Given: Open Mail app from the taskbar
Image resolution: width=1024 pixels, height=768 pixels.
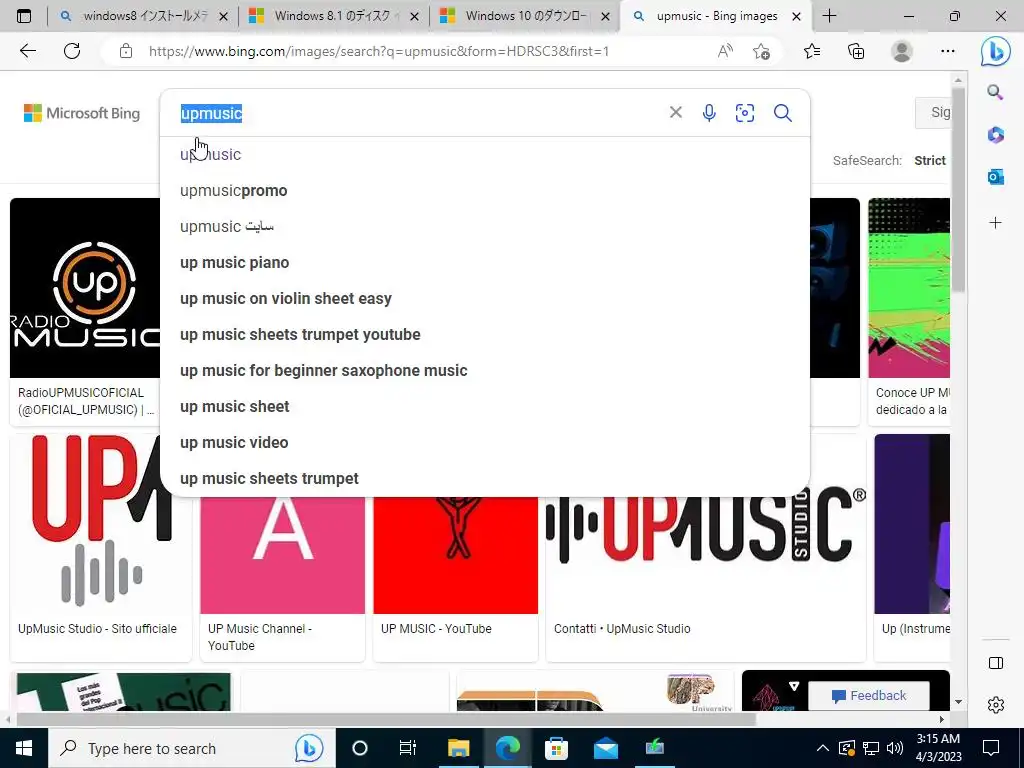Looking at the screenshot, I should click(x=605, y=748).
